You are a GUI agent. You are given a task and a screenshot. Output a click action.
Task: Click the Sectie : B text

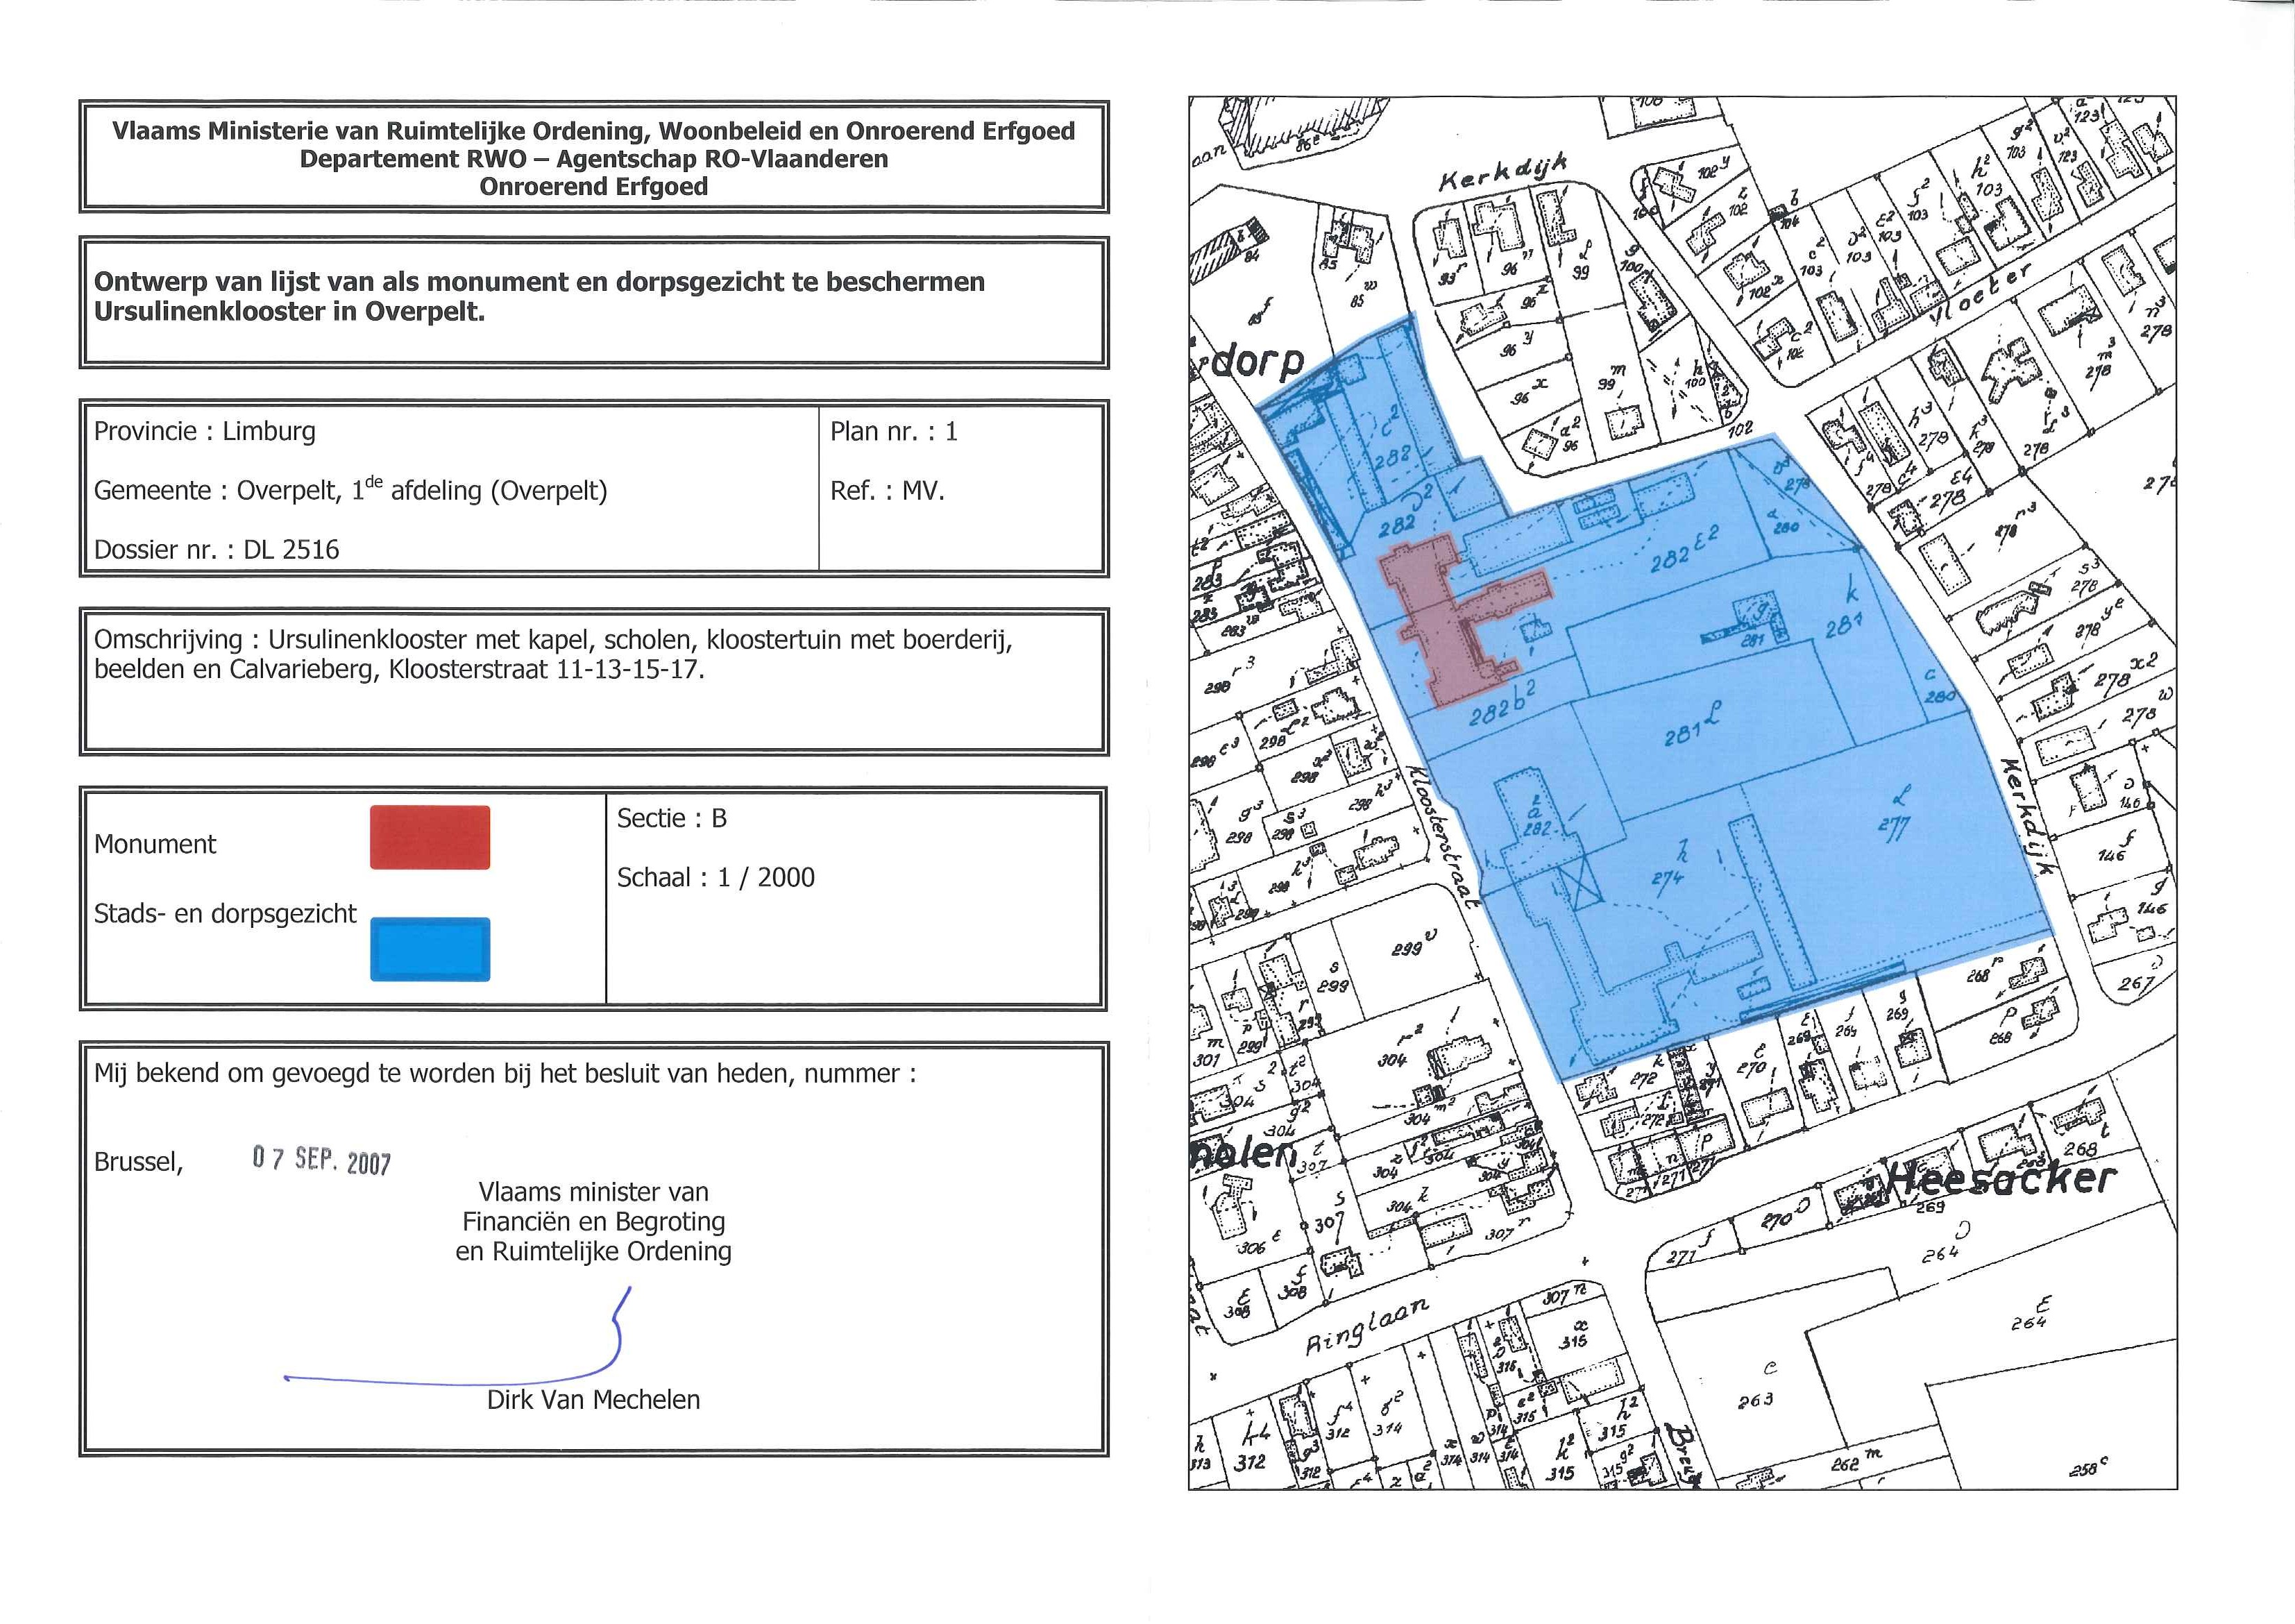671,818
